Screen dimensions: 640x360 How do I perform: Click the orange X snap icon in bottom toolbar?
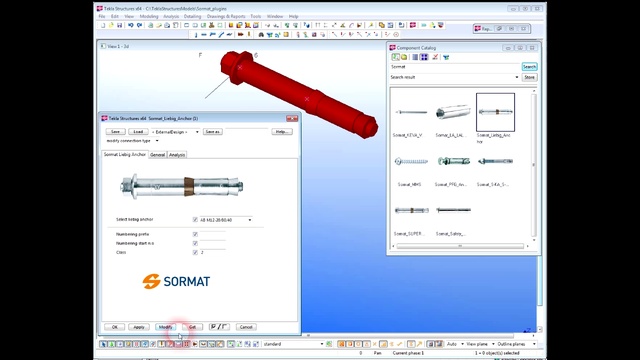[x=375, y=344]
